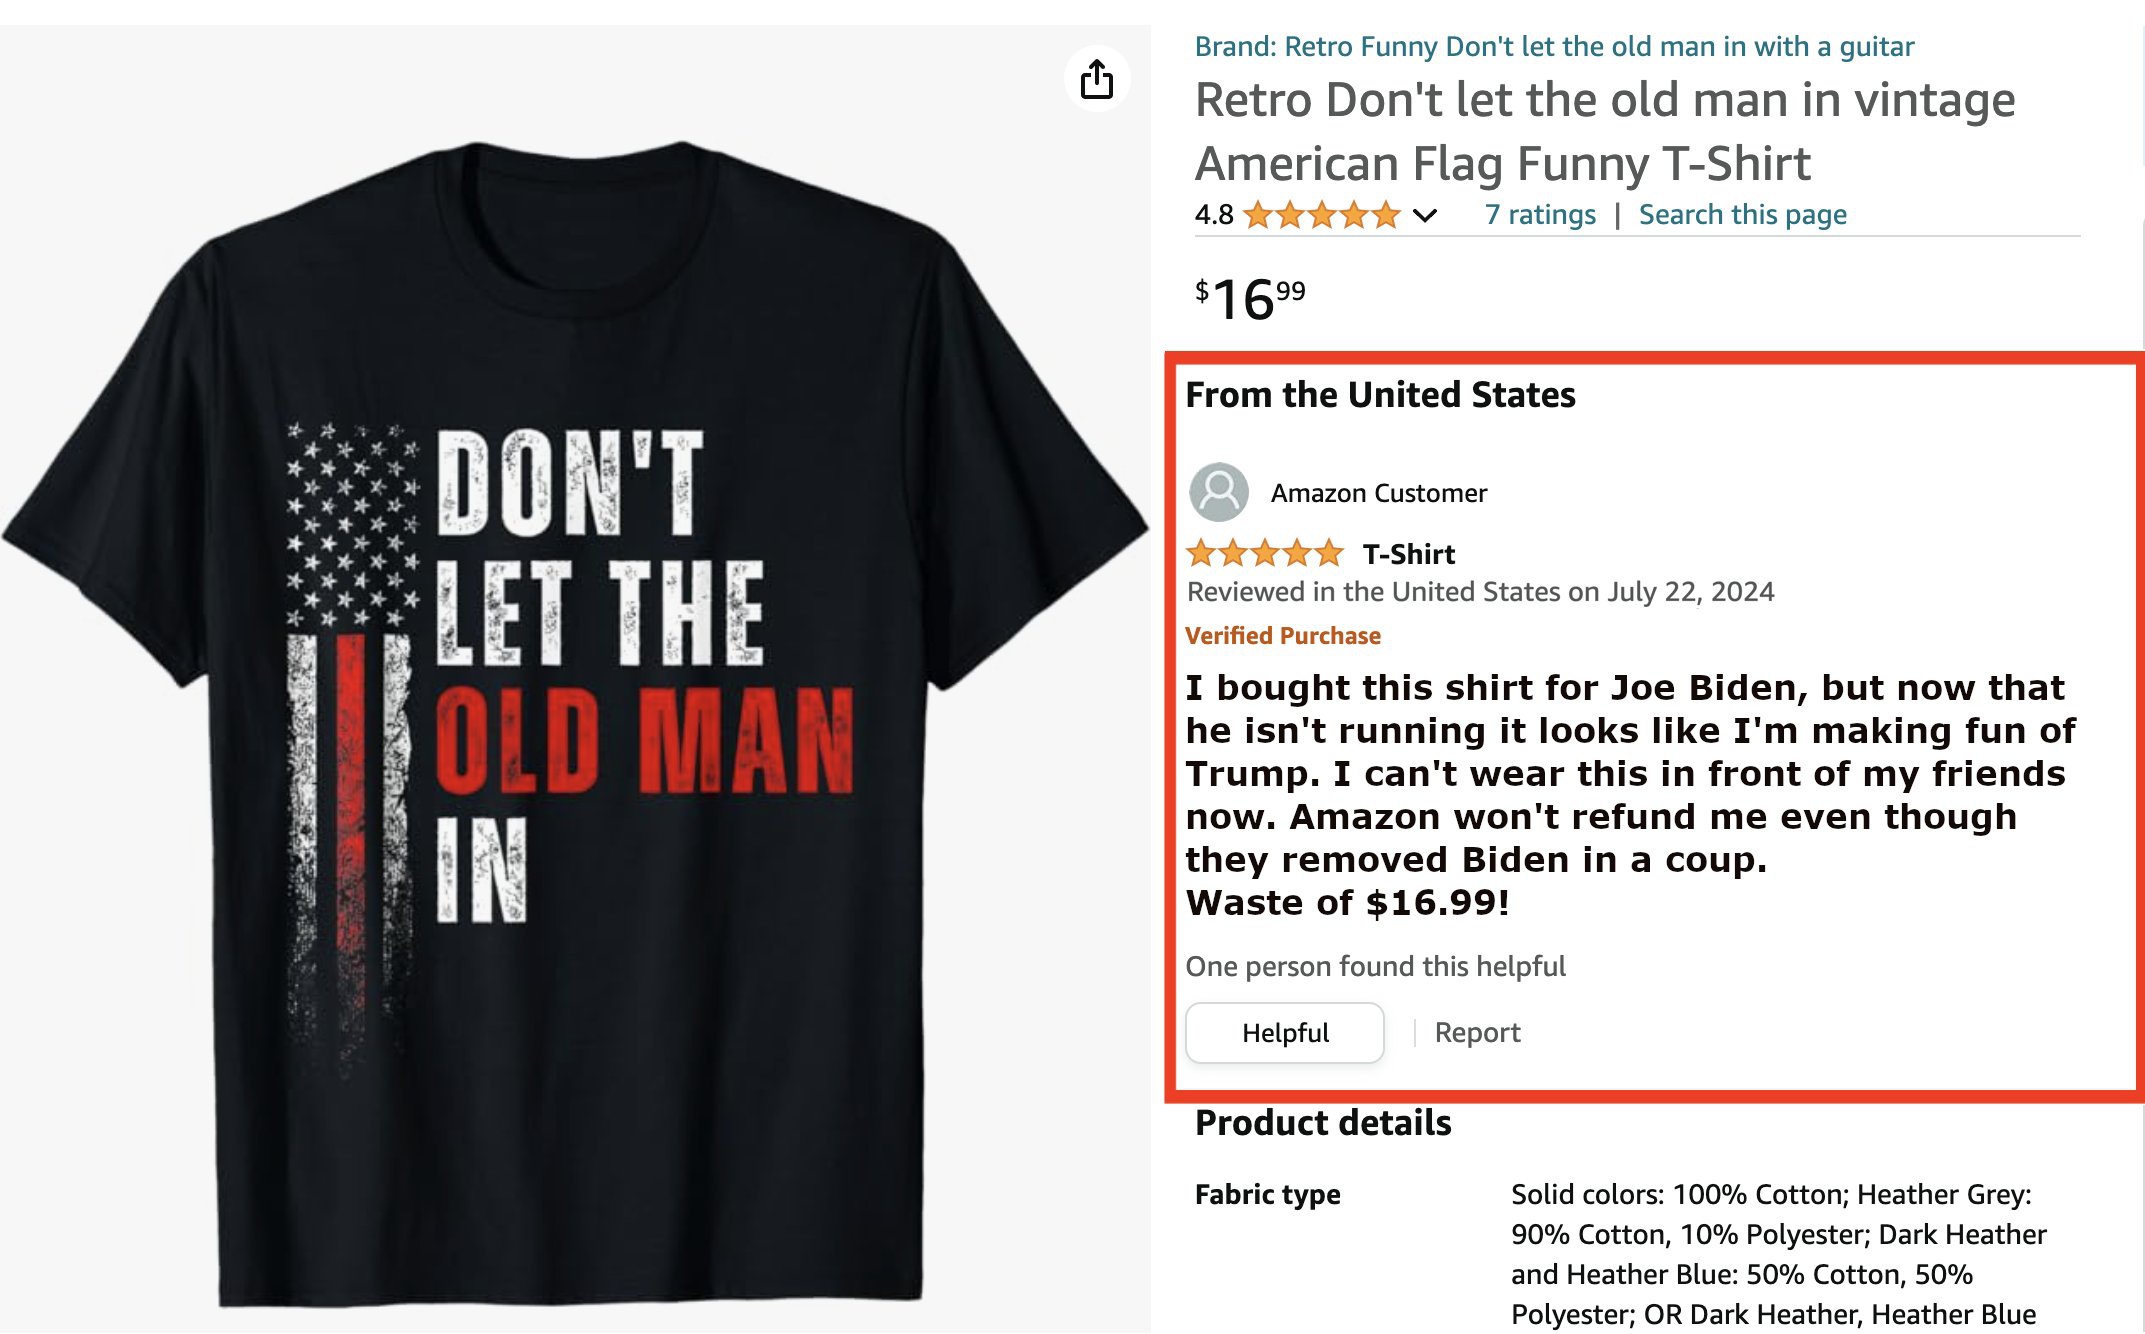Click the Verified Purchase label
The width and height of the screenshot is (2145, 1334).
point(1282,636)
